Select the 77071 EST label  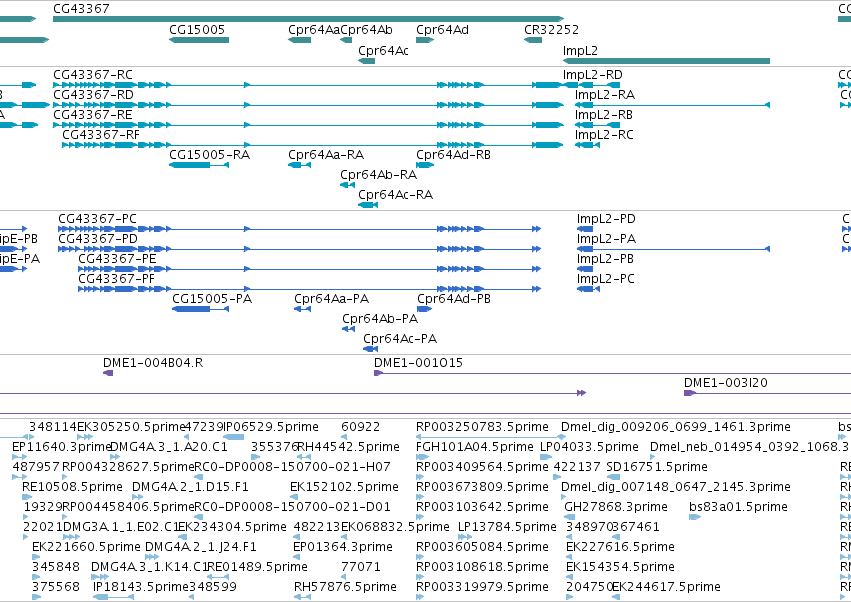tap(360, 567)
